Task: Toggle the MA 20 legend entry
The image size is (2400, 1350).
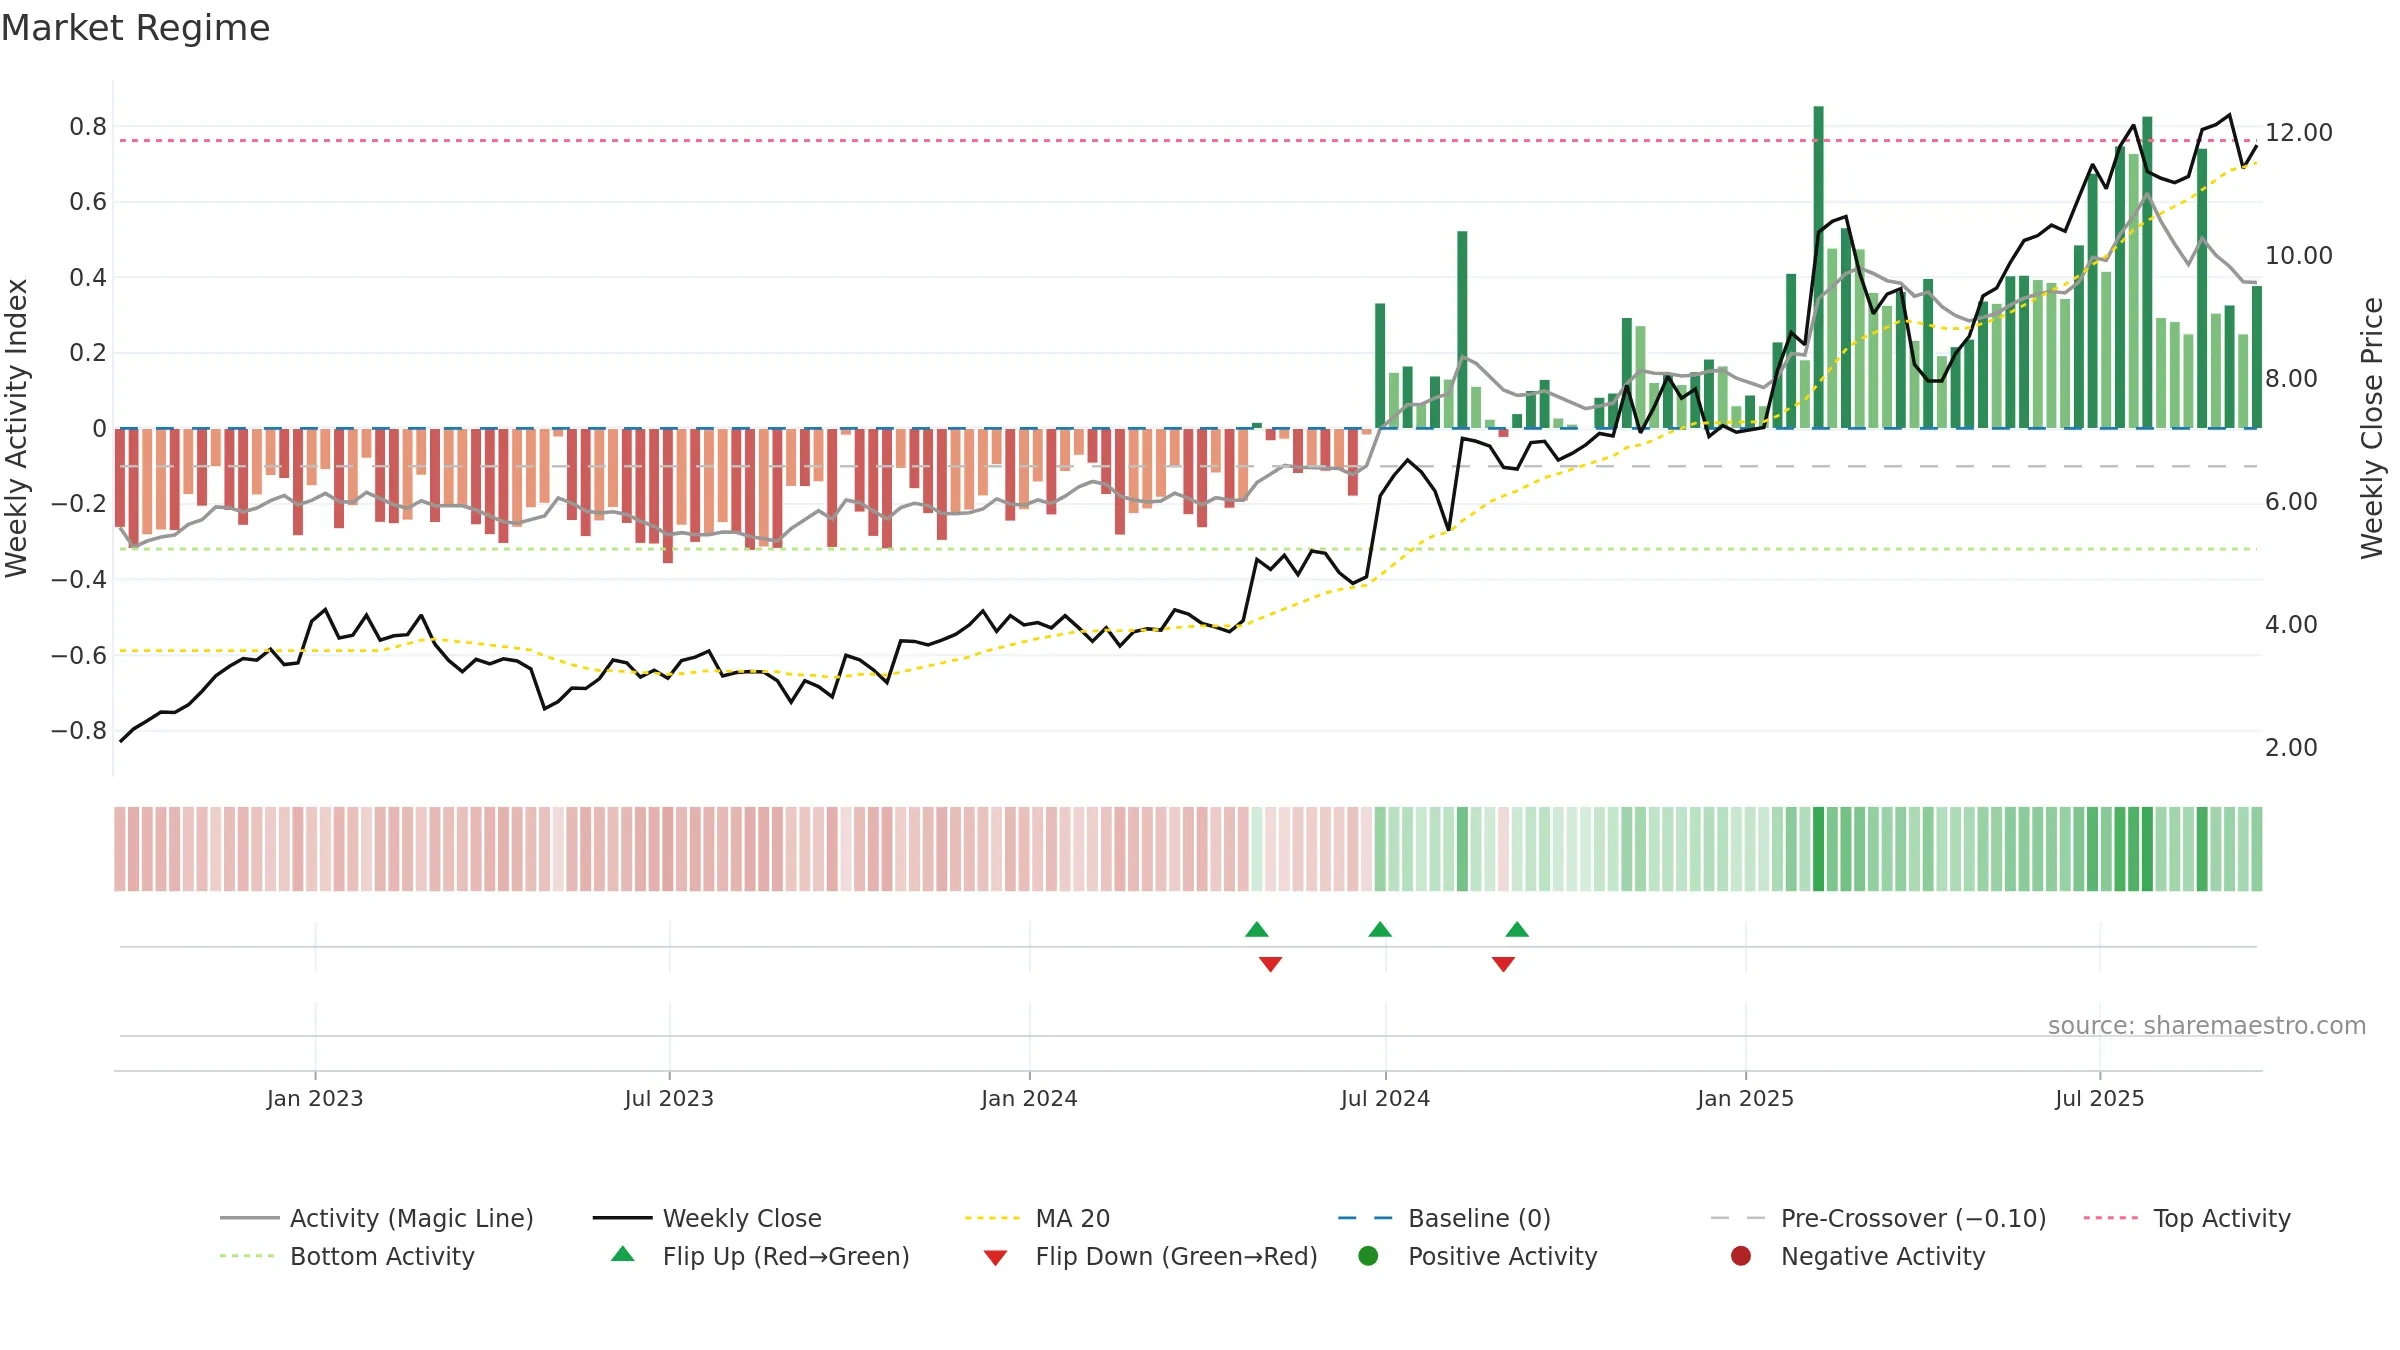Action: point(1038,1218)
